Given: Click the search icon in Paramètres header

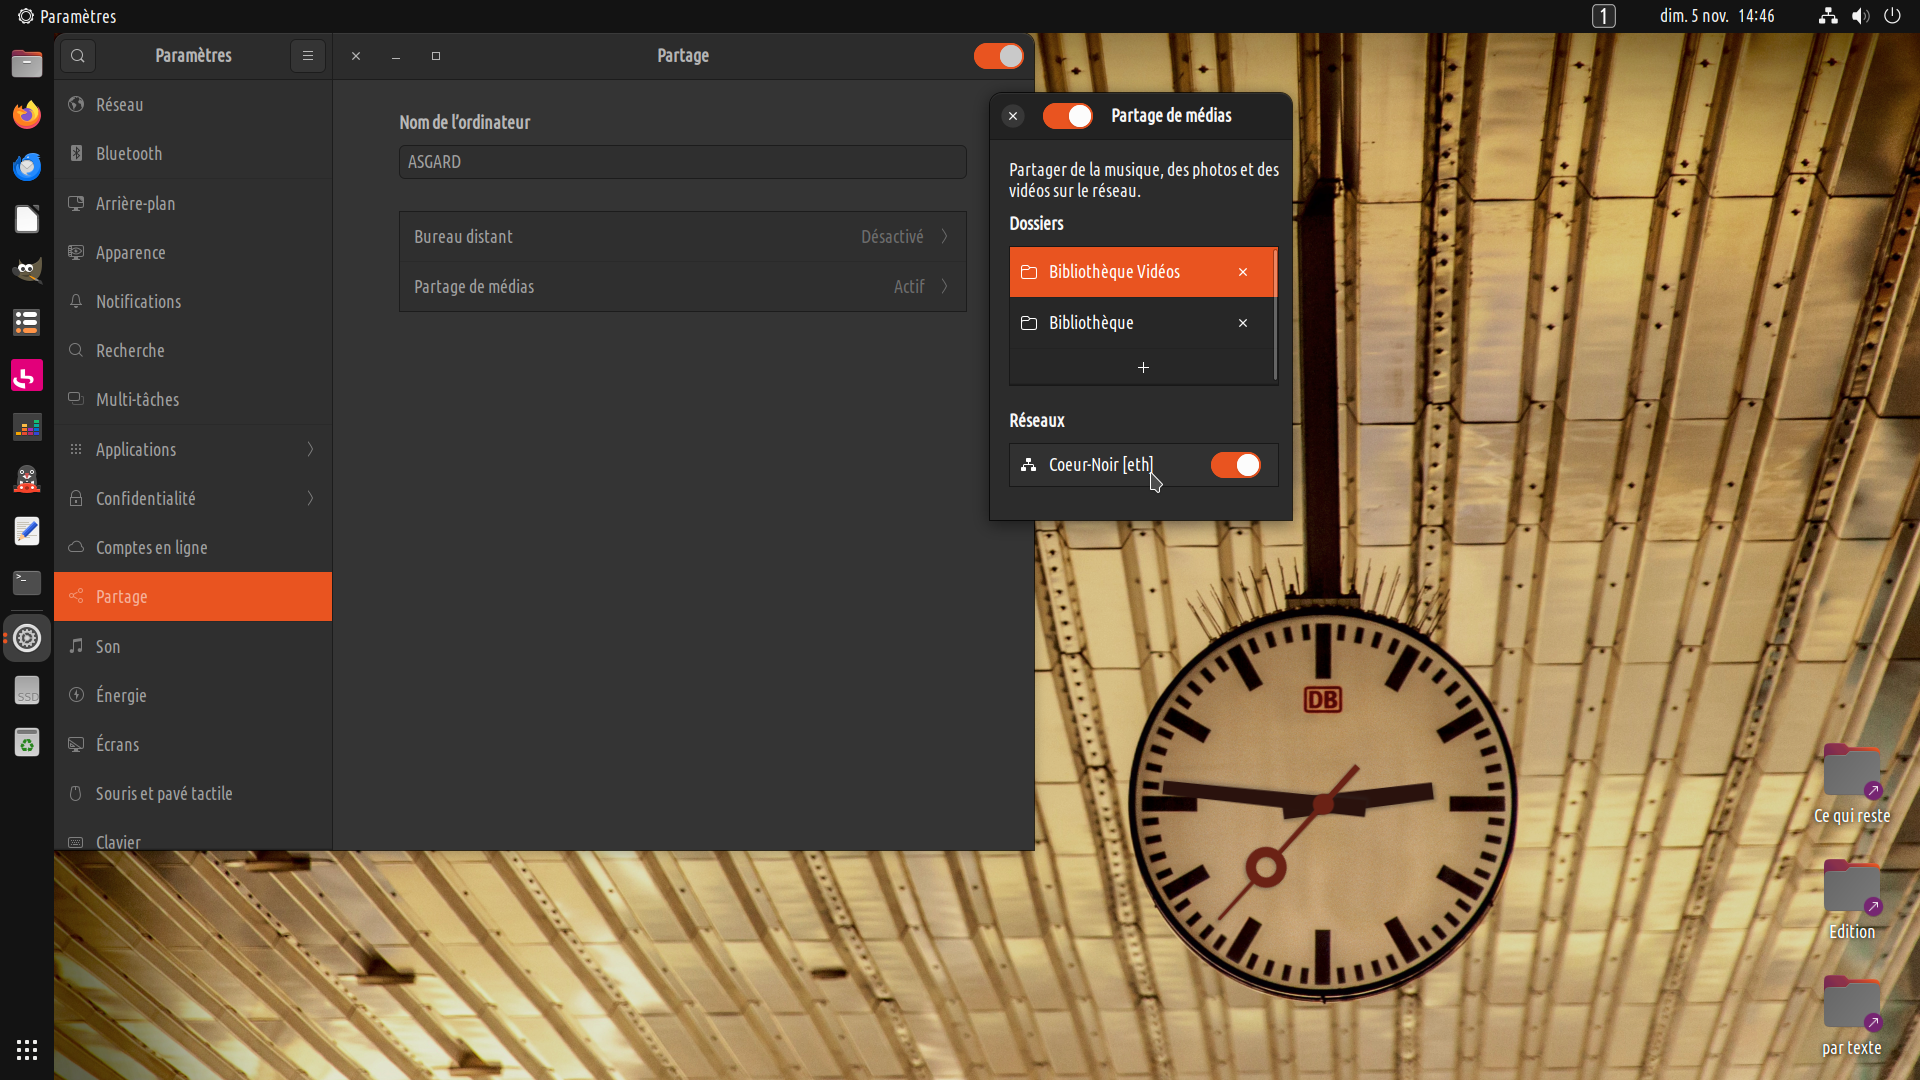Looking at the screenshot, I should point(78,56).
